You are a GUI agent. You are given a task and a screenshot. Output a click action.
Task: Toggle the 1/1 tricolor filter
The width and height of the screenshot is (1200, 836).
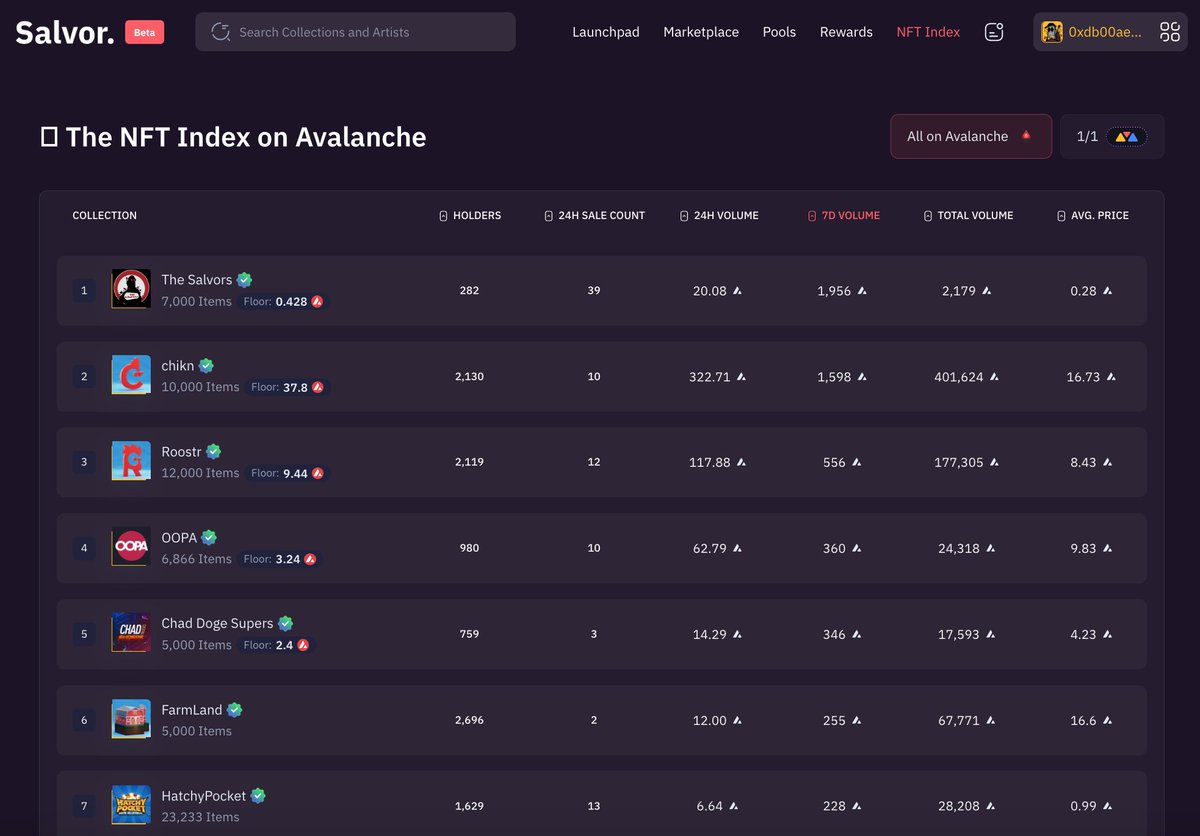click(1112, 136)
